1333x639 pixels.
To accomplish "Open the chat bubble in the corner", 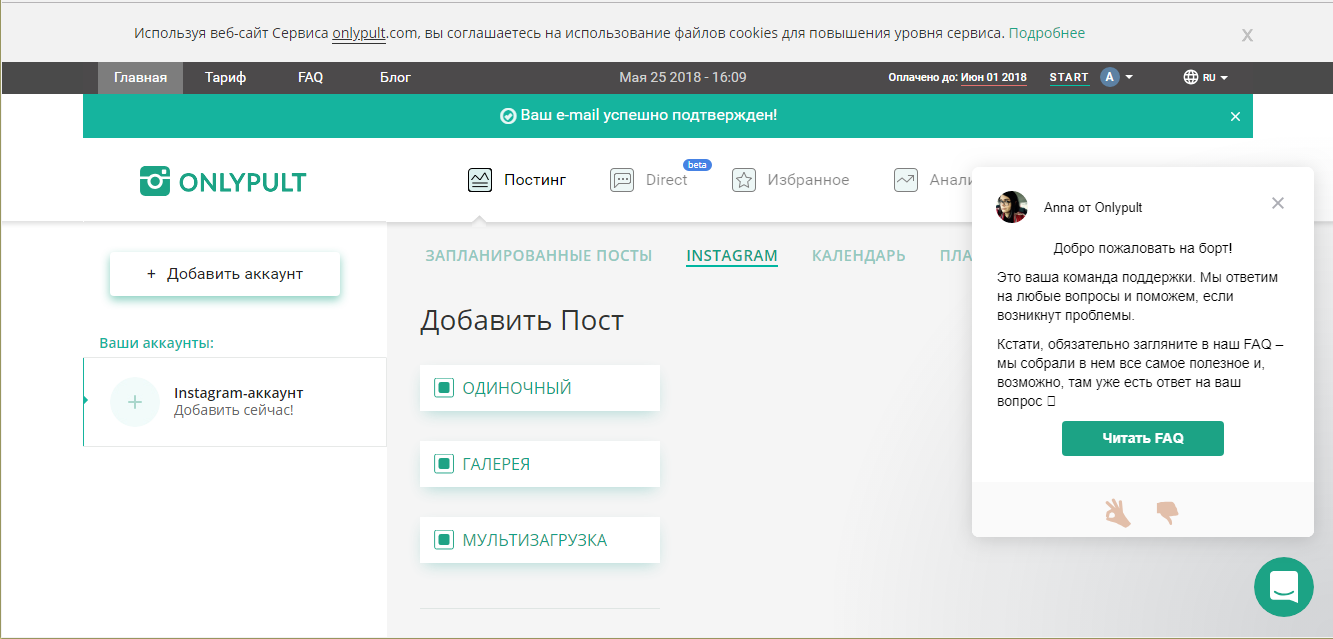I will (1283, 587).
